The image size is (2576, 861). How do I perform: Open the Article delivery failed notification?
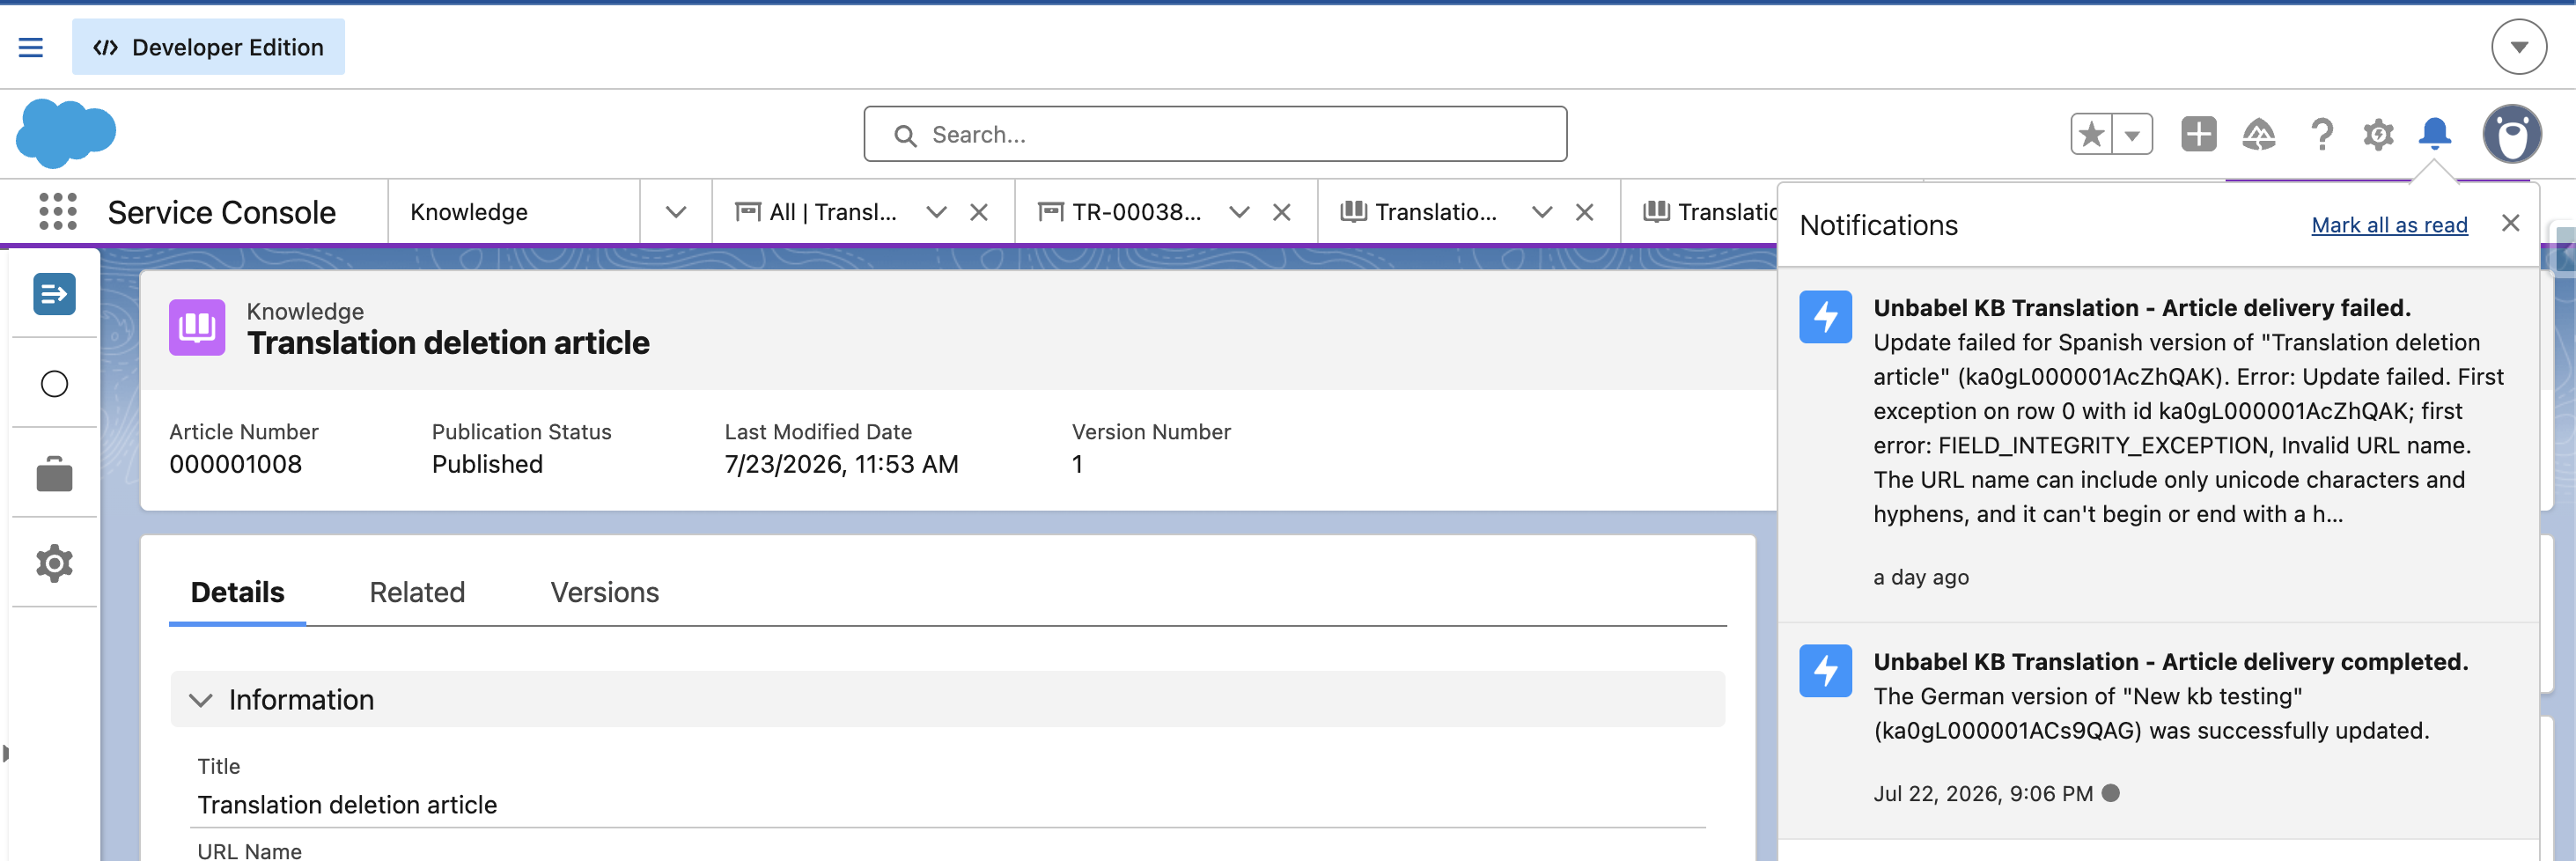[2158, 443]
